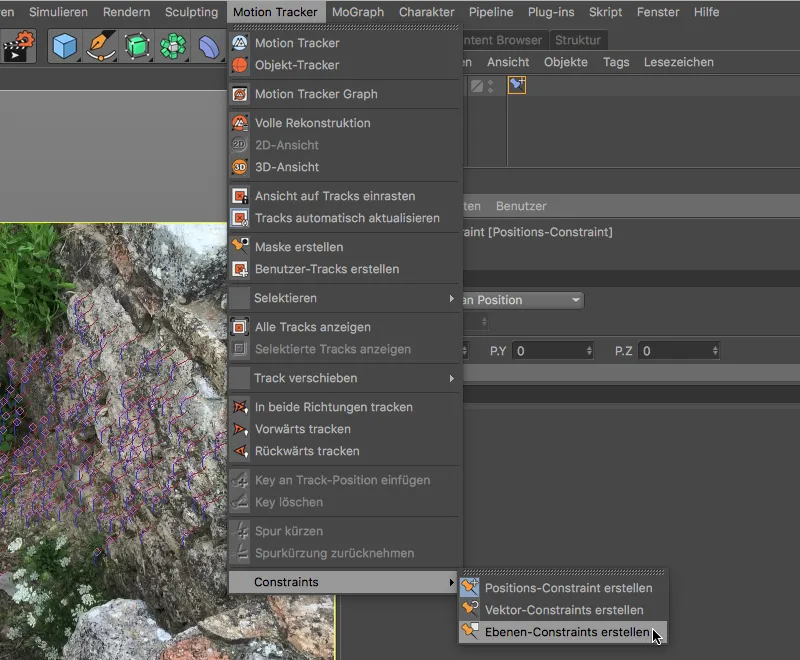Choose Motion Tracker Graph from the menu

point(344,94)
